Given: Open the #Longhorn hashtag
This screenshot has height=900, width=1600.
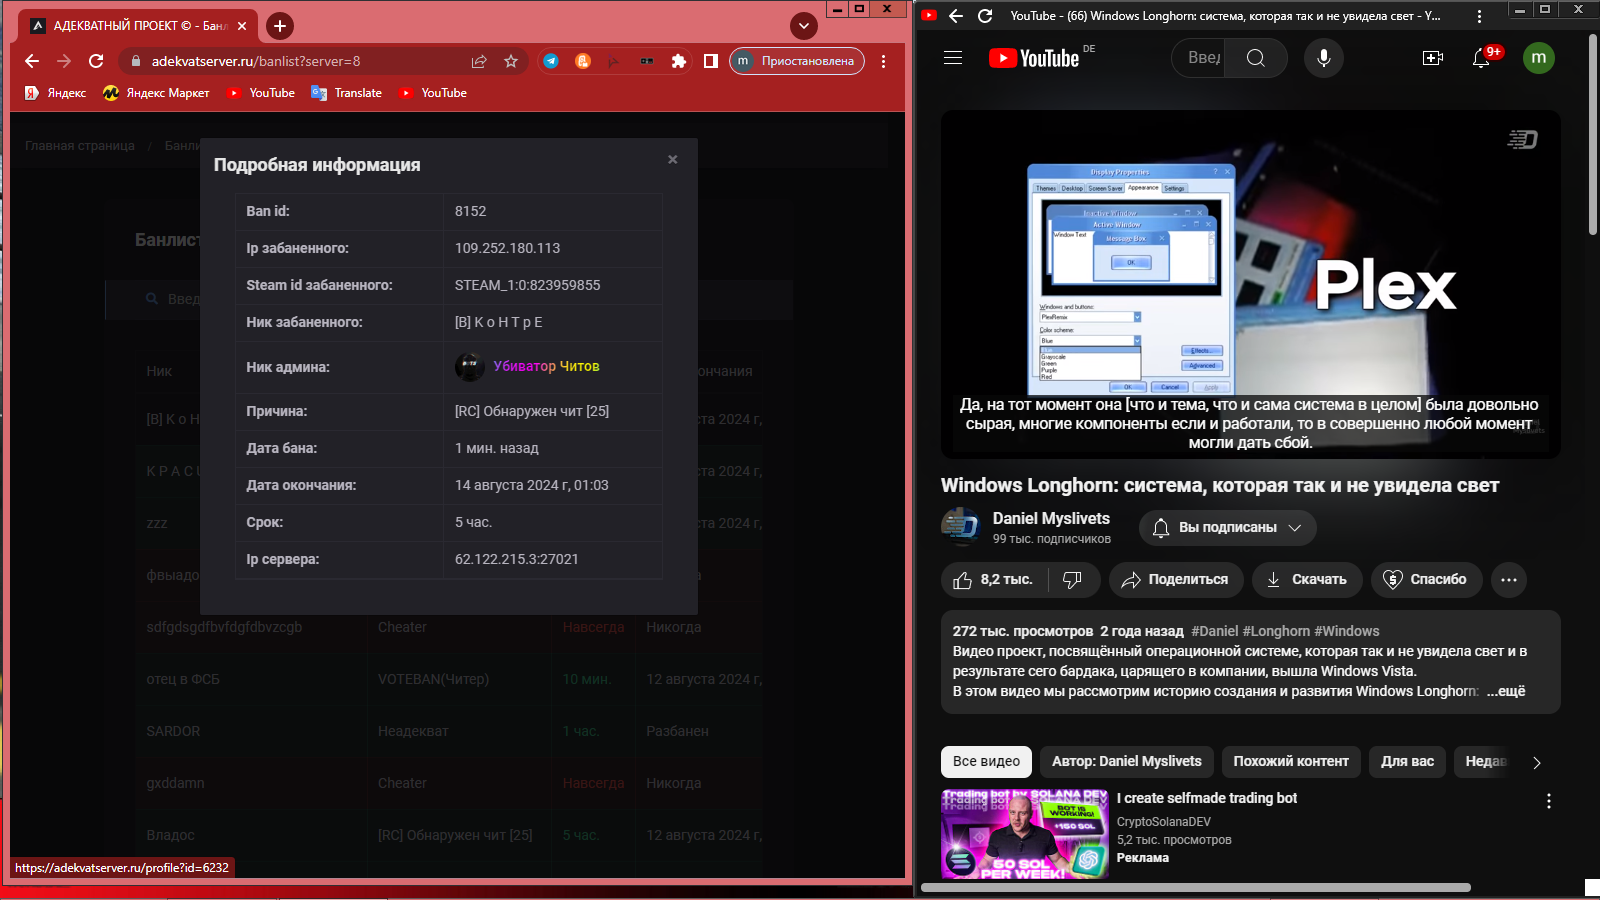Looking at the screenshot, I should 1276,631.
